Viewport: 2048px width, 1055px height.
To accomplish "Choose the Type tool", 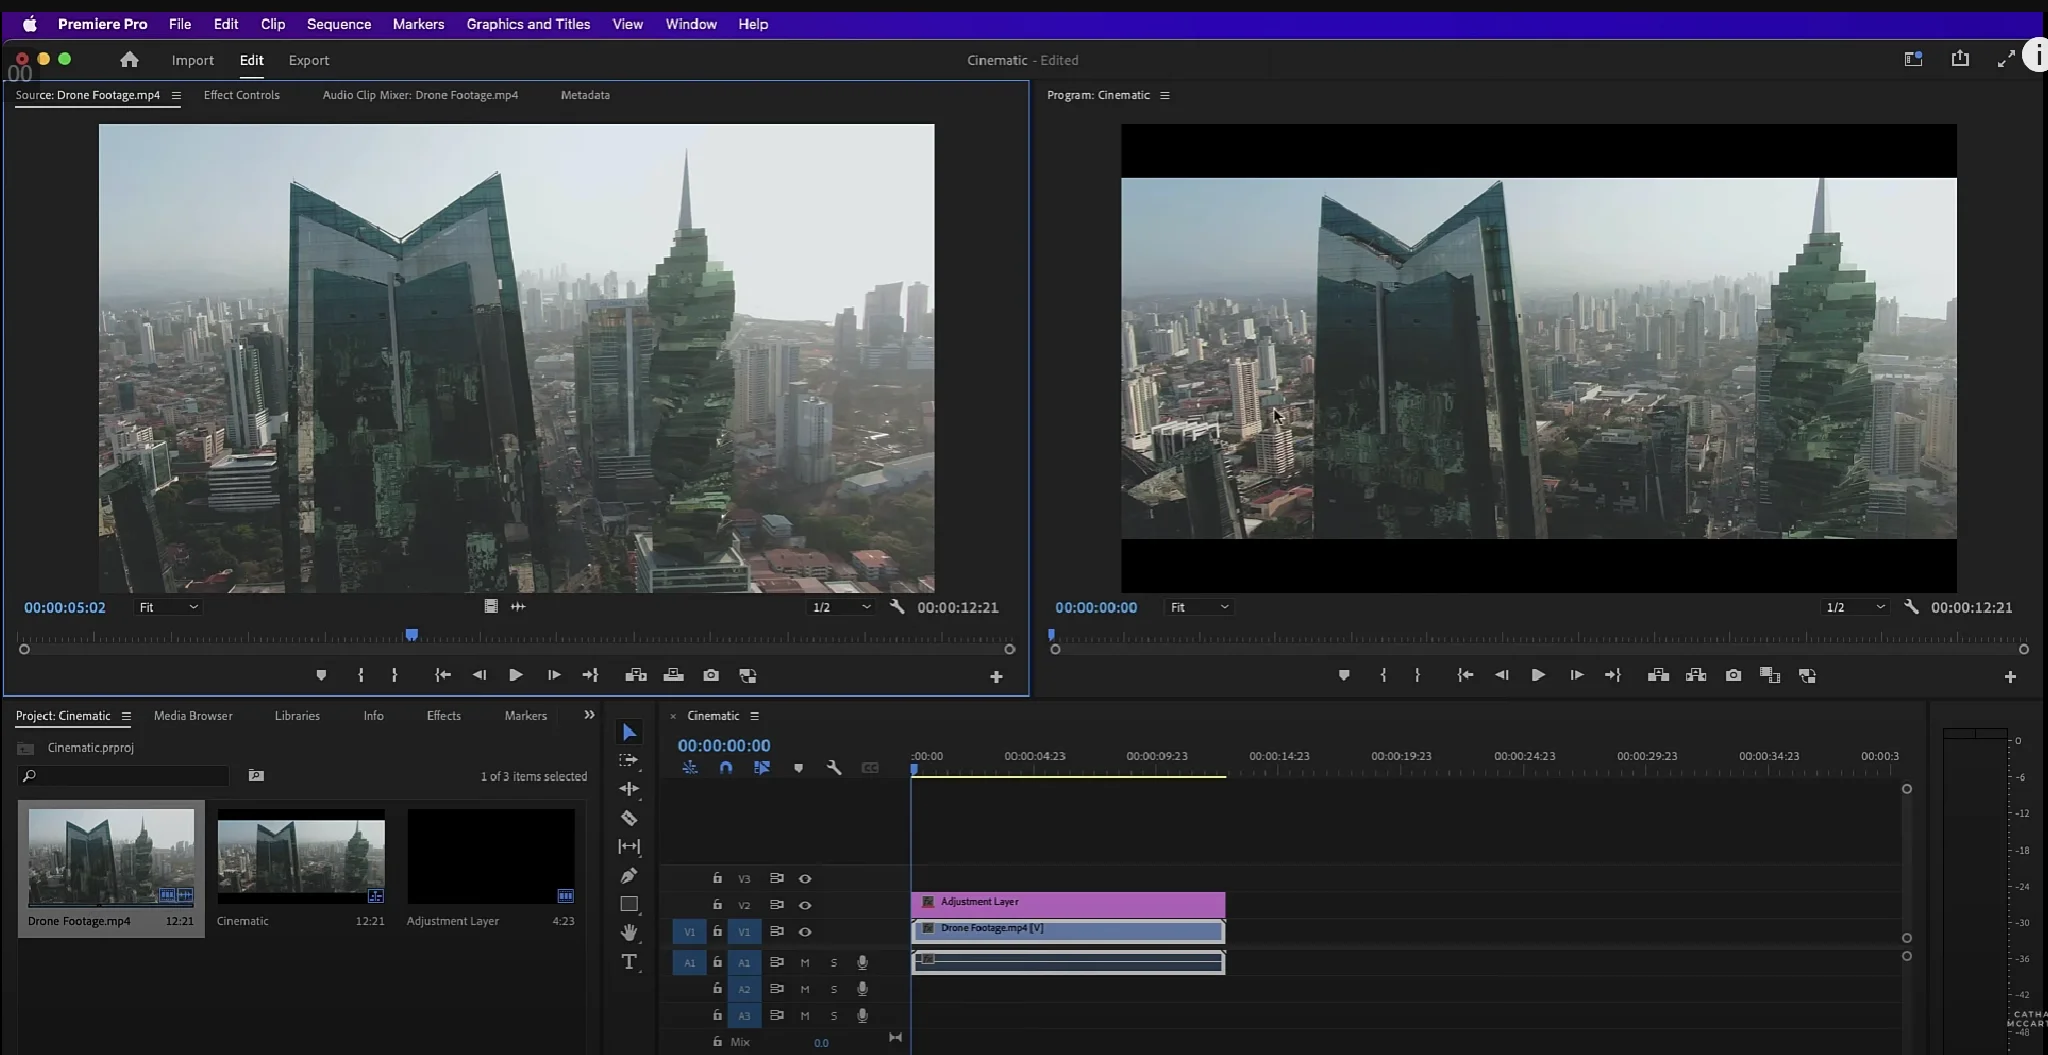I will click(629, 962).
